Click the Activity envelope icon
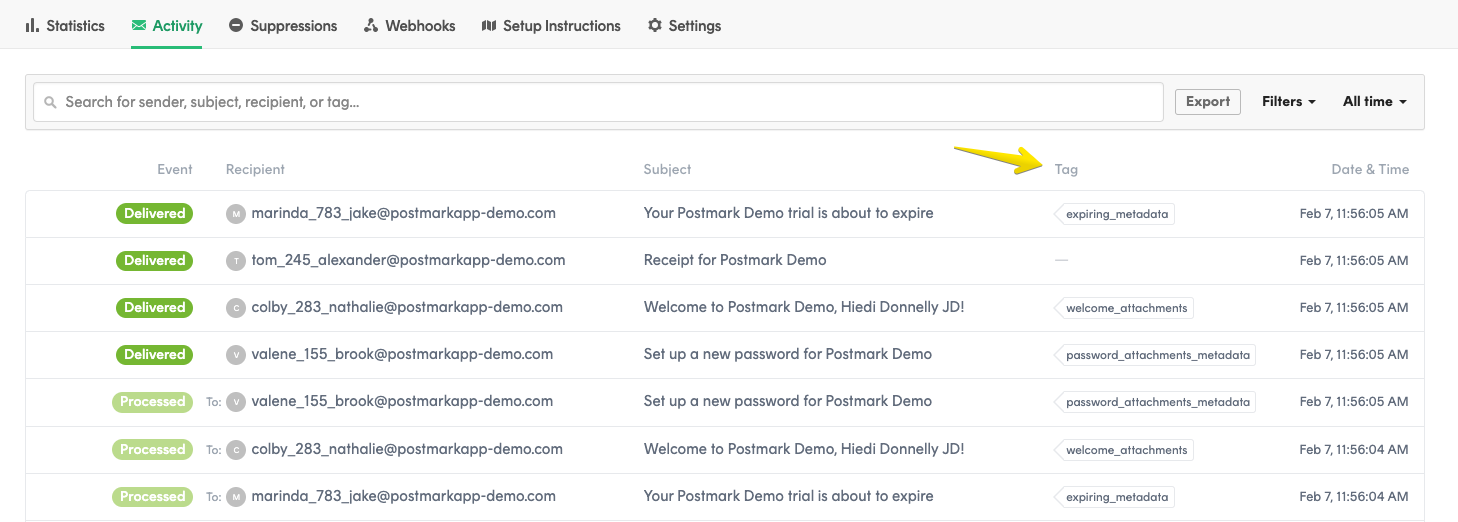 (139, 26)
